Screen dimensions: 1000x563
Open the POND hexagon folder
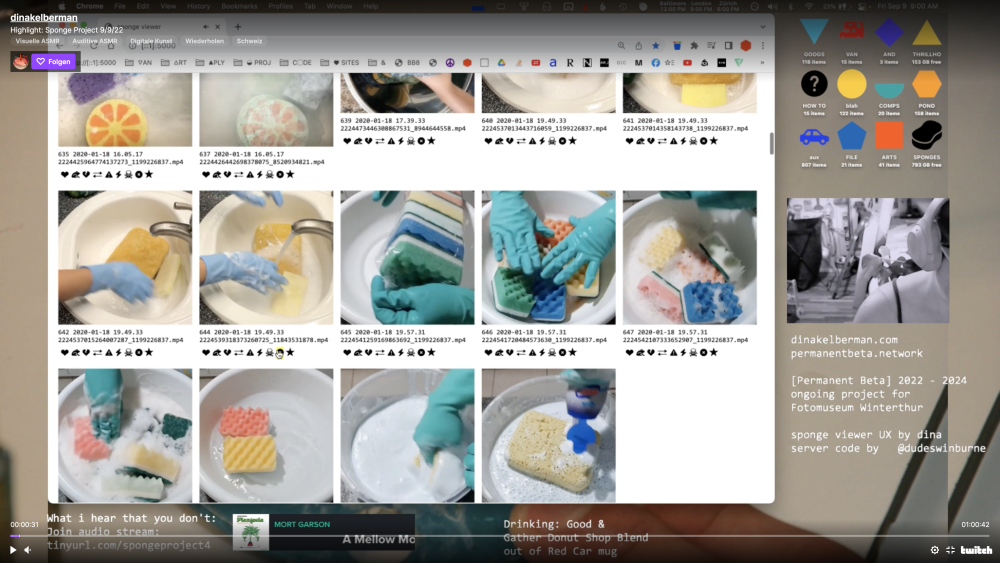[926, 84]
